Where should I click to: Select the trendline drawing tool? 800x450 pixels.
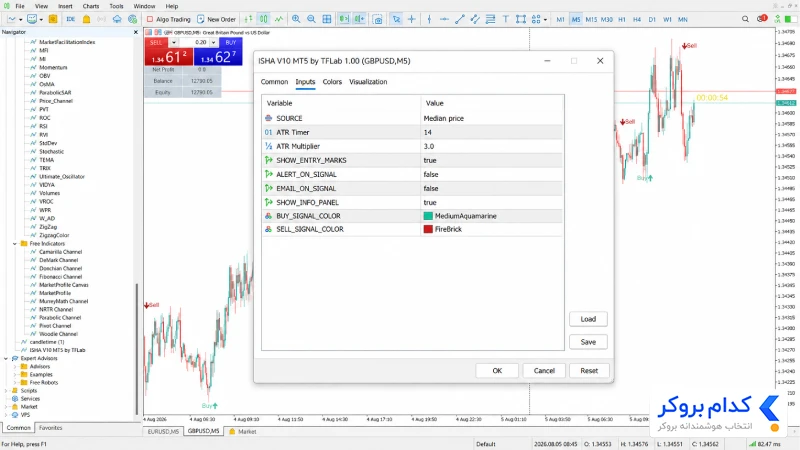tap(460, 19)
